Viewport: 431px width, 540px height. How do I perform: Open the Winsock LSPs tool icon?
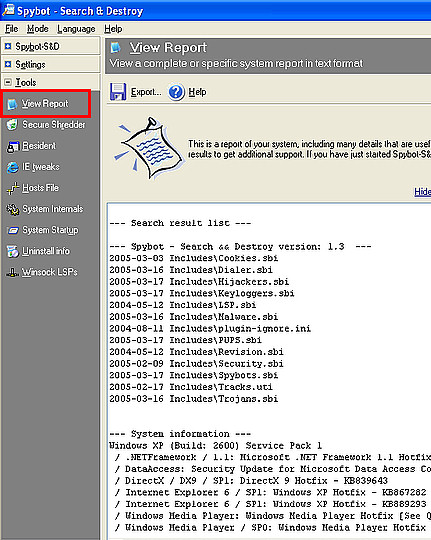click(12, 273)
